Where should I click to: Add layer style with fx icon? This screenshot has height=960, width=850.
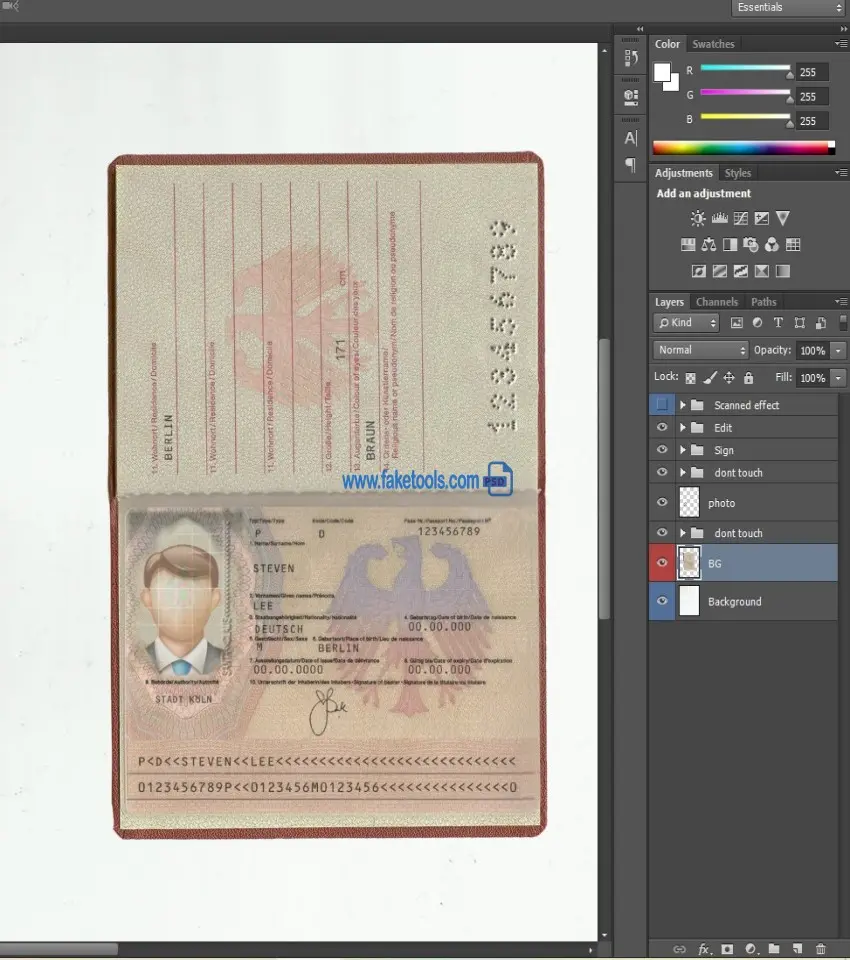(x=704, y=948)
